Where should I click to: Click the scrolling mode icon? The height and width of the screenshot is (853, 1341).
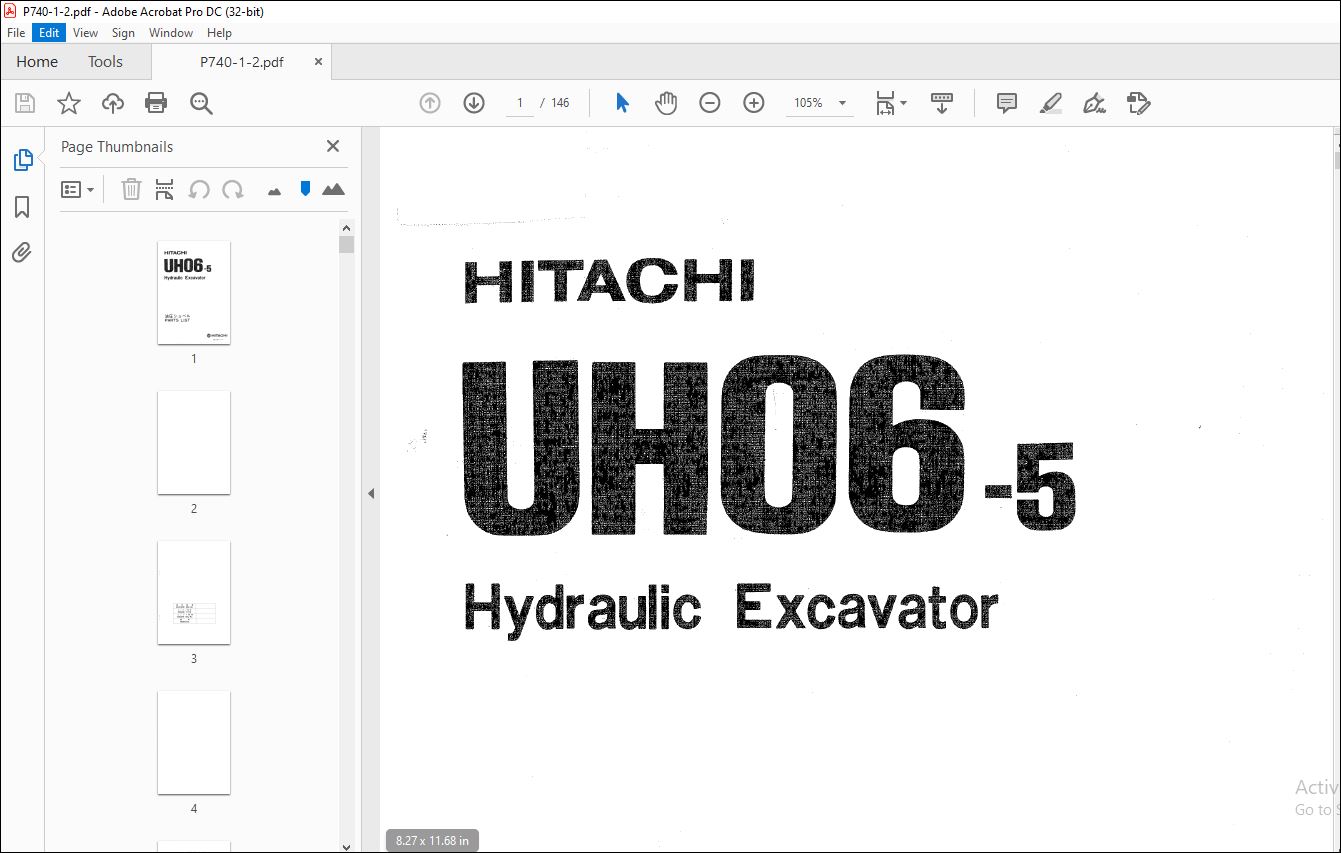[942, 103]
